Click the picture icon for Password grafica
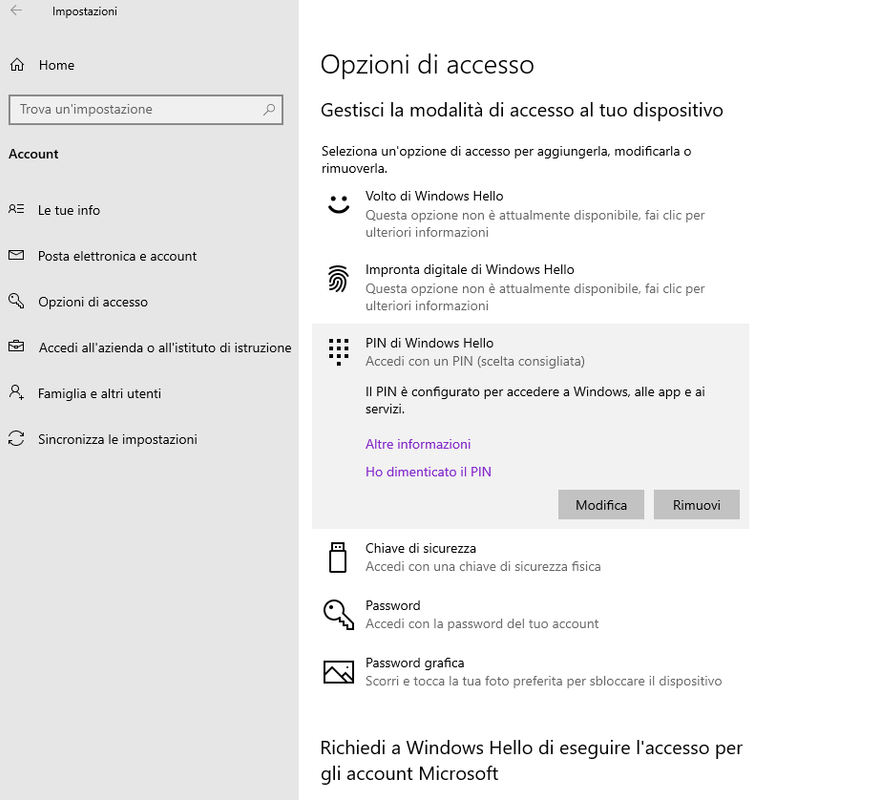 (x=338, y=672)
